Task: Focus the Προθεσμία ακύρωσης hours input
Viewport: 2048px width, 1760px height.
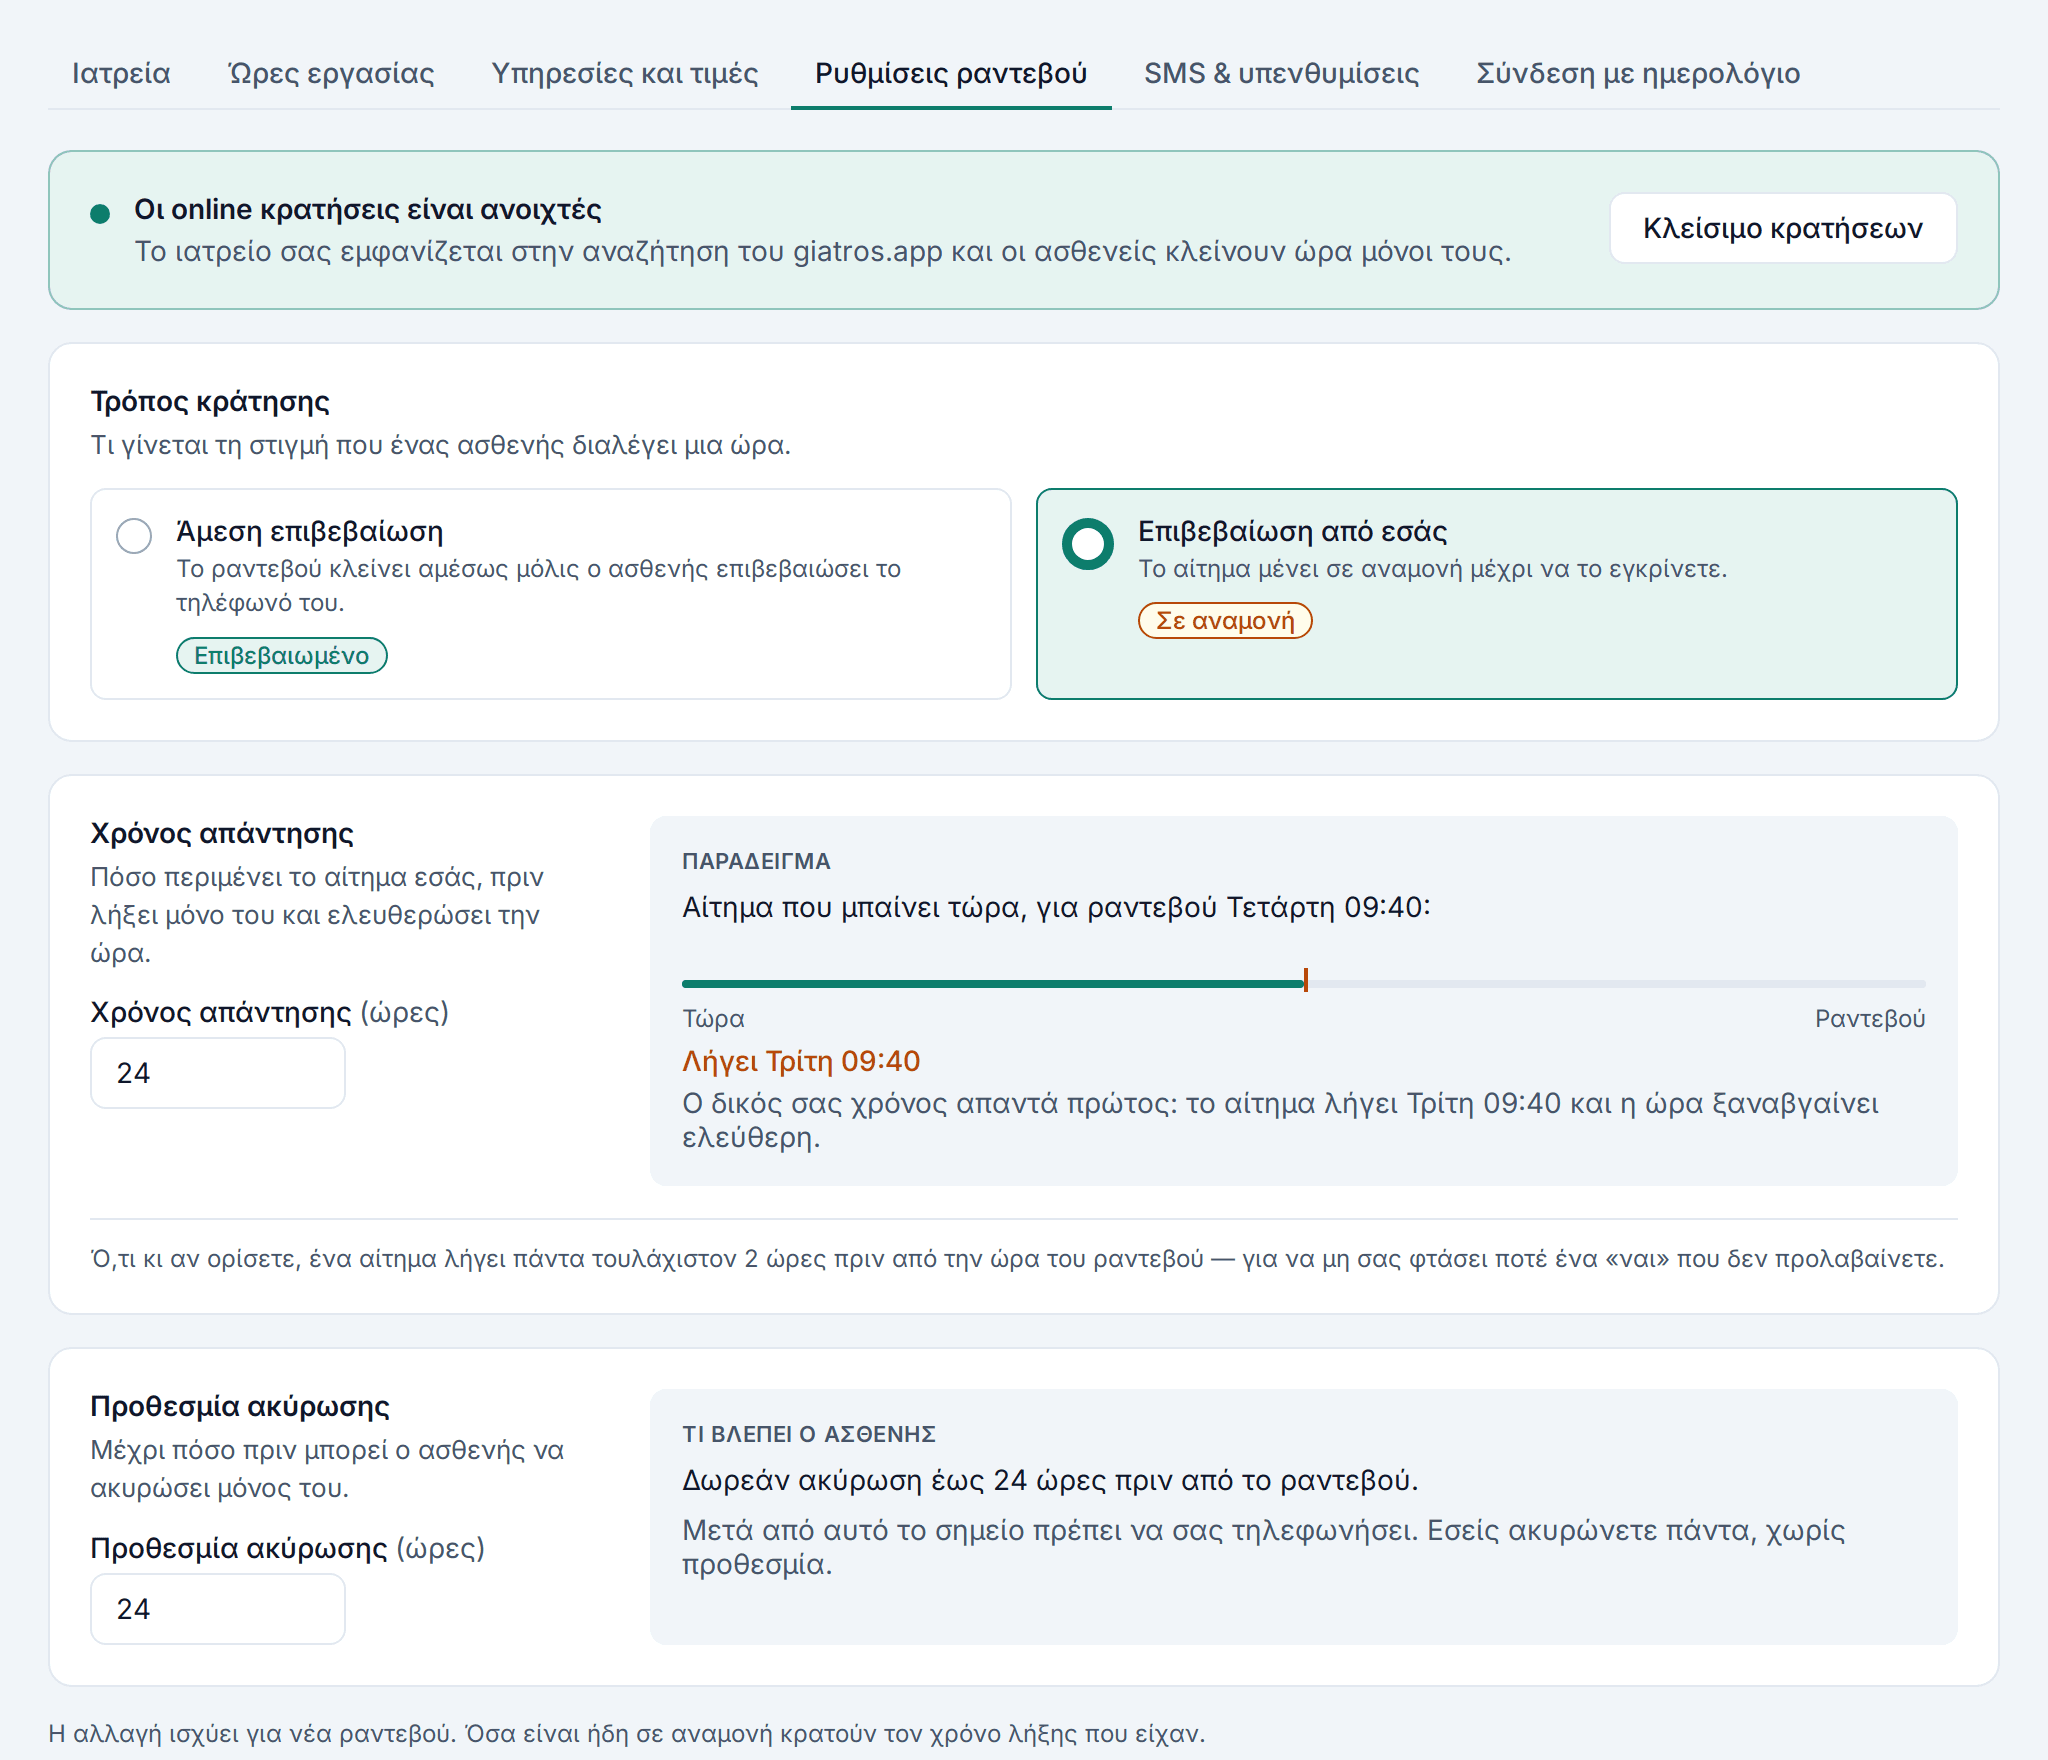Action: point(218,1609)
